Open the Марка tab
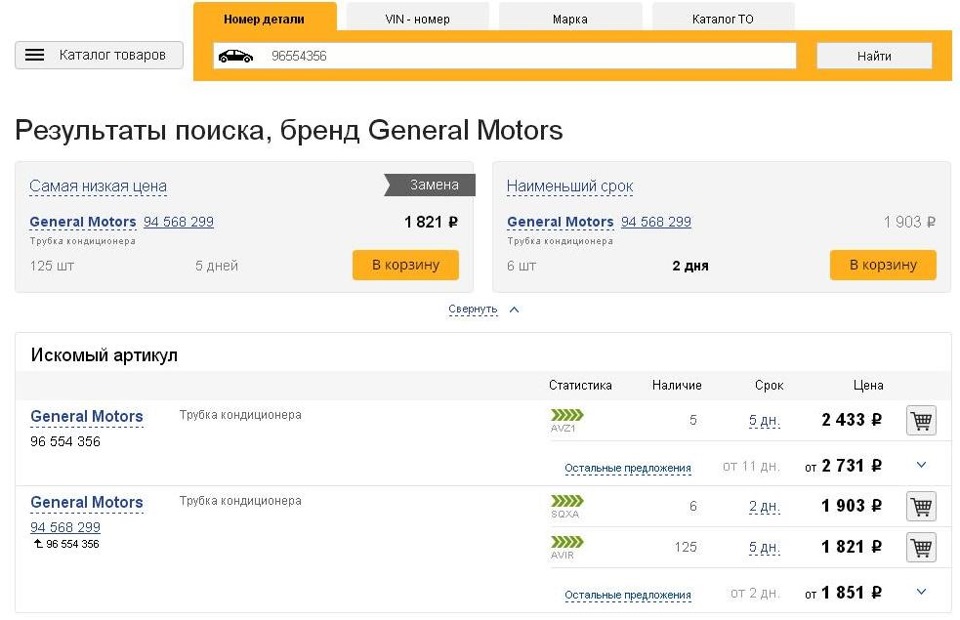This screenshot has width=960, height=620. (x=570, y=17)
